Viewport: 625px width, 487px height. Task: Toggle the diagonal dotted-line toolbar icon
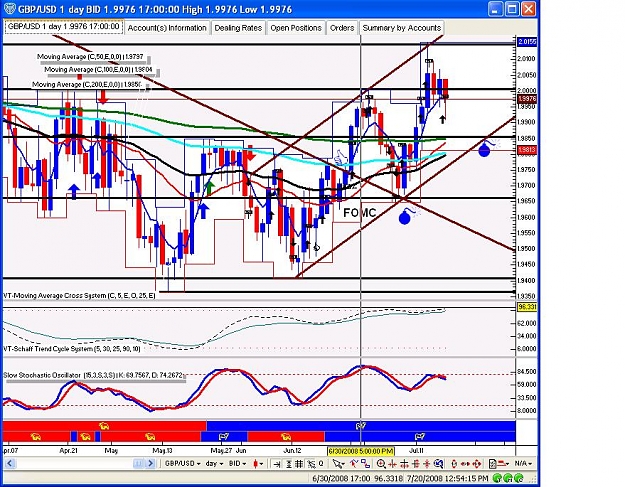[x=311, y=464]
